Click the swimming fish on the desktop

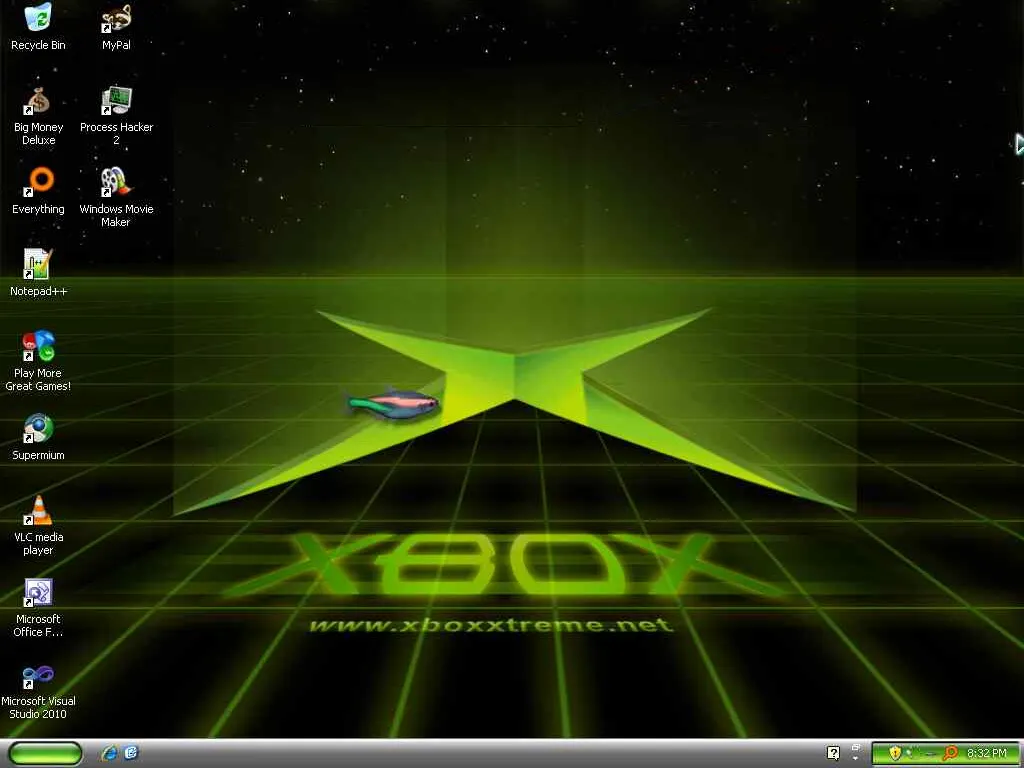click(393, 404)
